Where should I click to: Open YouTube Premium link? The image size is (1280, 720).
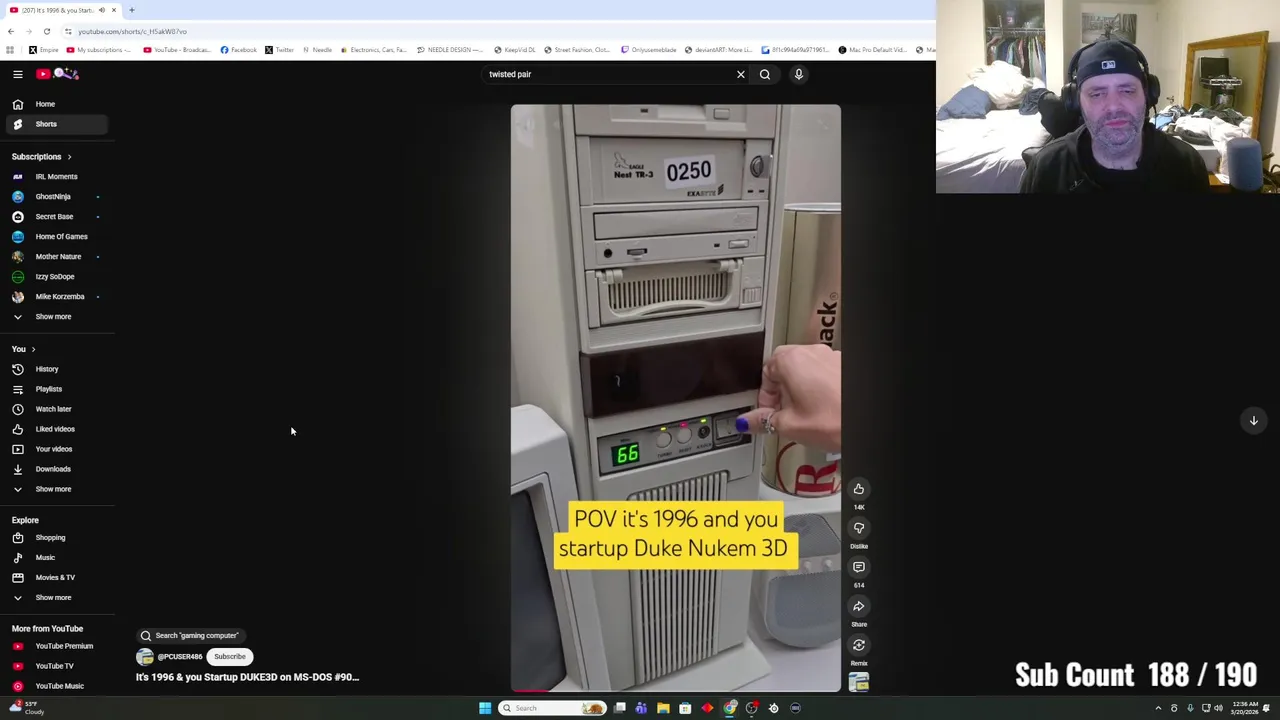click(x=57, y=646)
